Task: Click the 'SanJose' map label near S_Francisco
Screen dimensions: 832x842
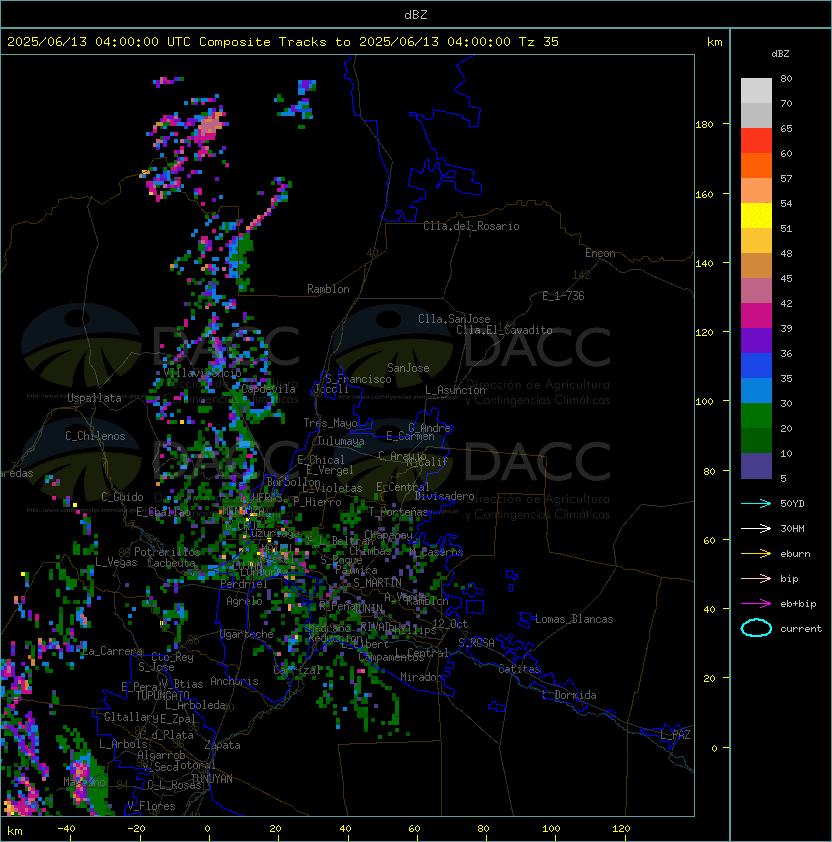Action: (408, 368)
